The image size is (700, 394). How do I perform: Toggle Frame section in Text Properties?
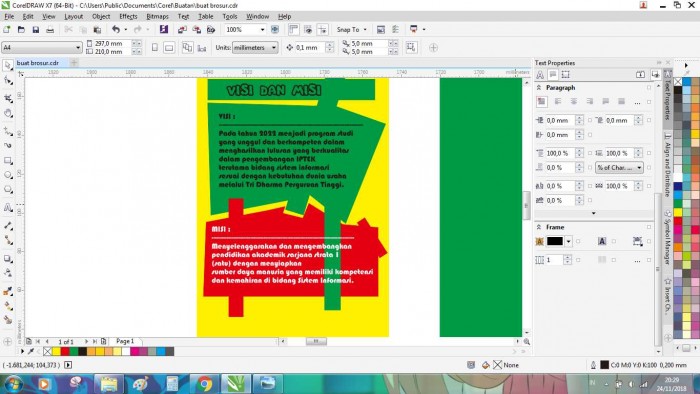pos(566,75)
